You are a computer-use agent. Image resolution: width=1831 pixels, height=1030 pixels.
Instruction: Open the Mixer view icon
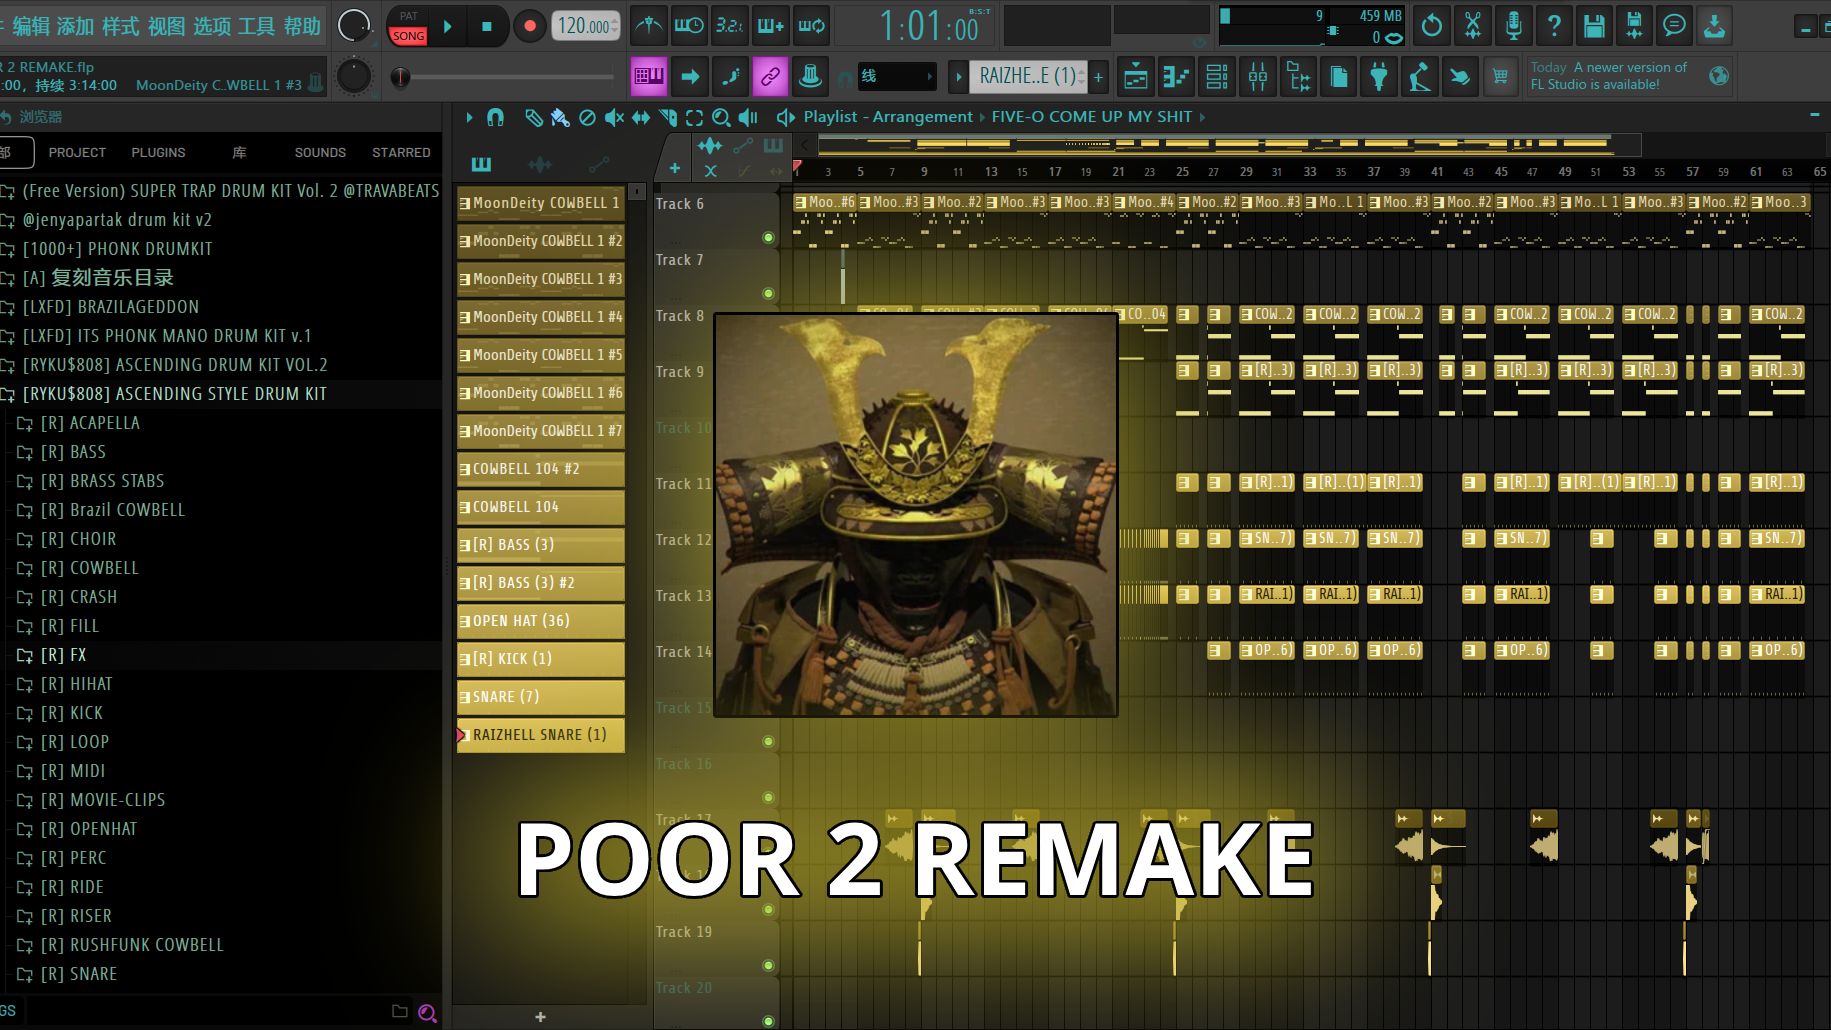click(x=1258, y=76)
